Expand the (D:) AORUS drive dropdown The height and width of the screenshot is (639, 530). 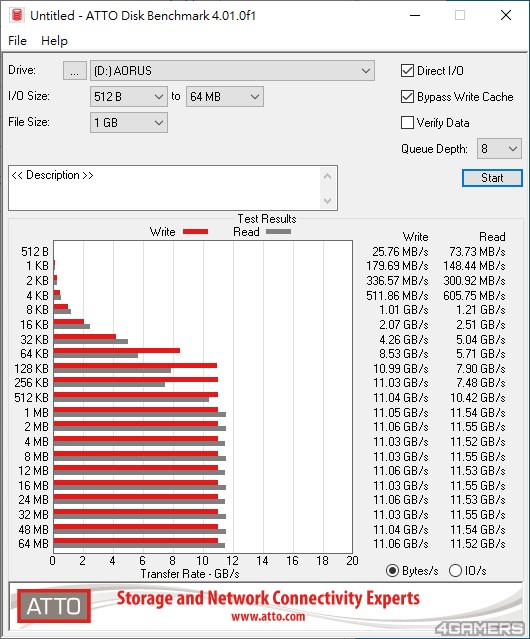[232, 71]
